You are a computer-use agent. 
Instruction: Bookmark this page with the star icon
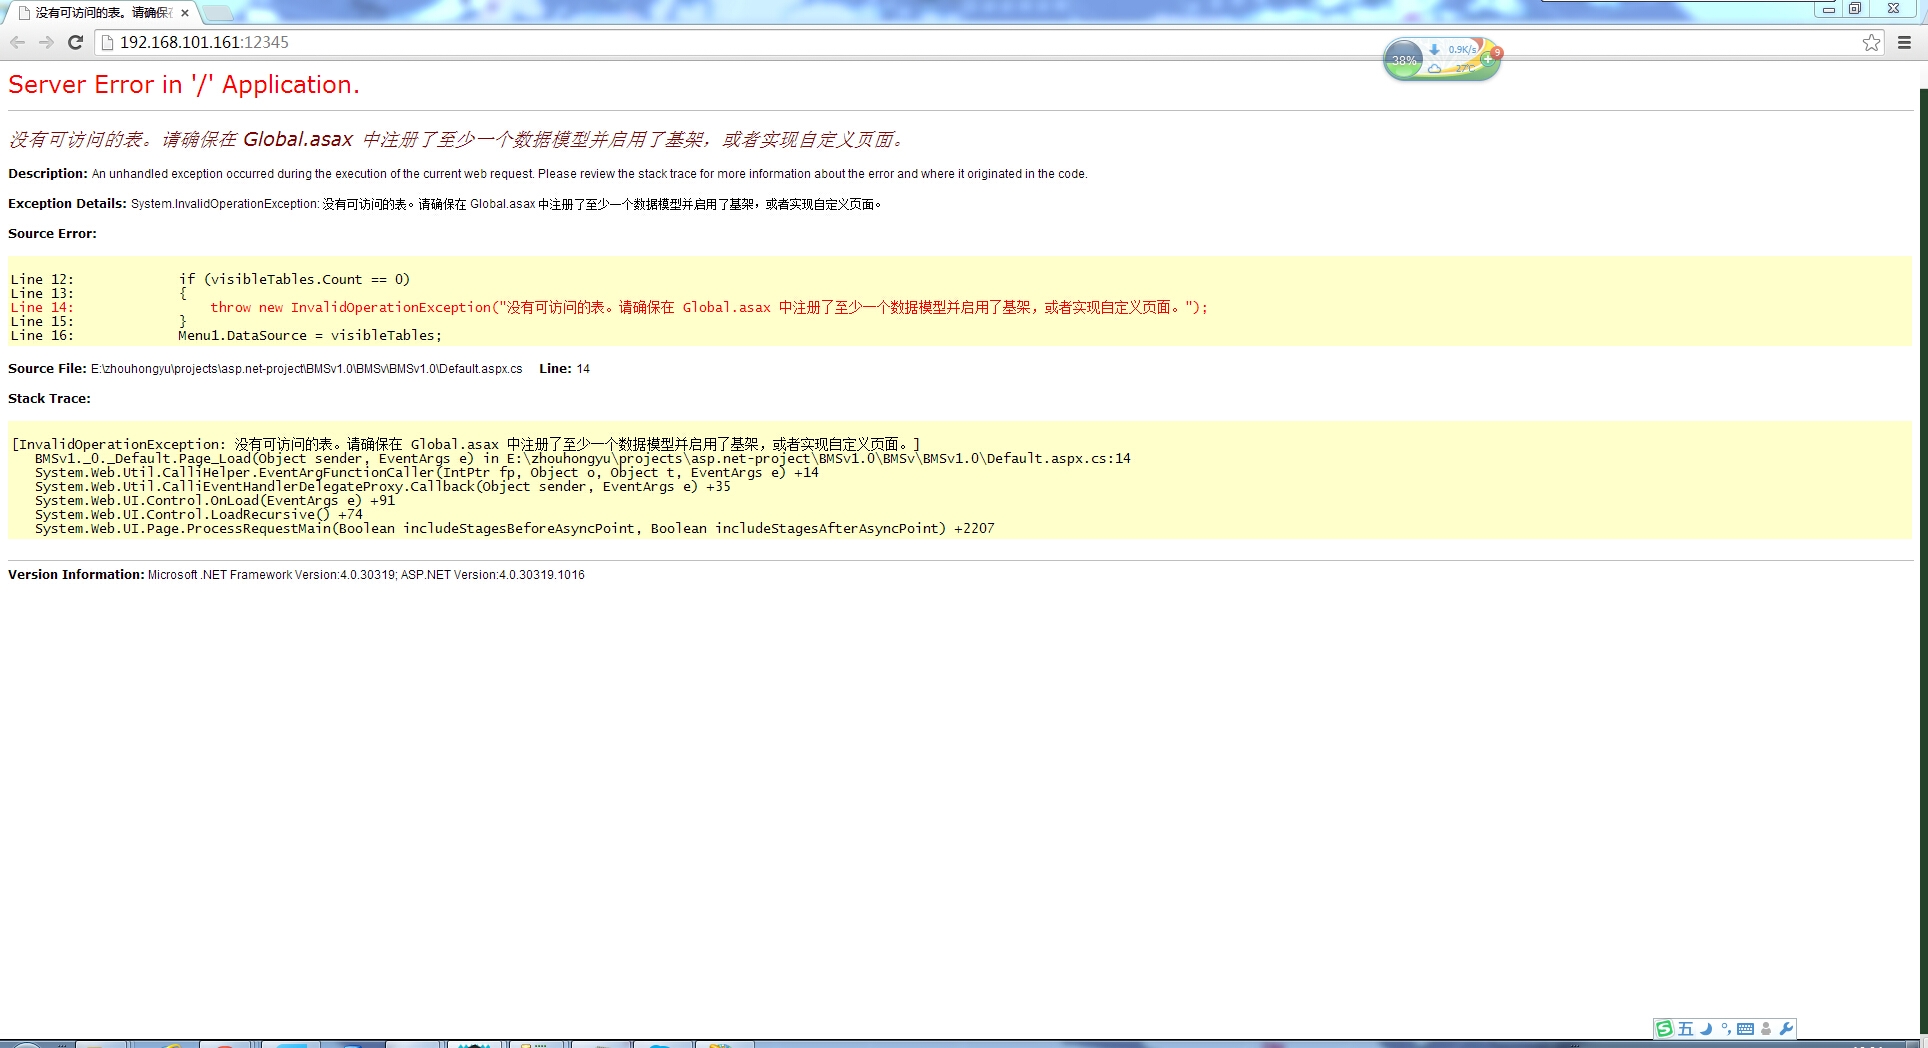click(1871, 42)
